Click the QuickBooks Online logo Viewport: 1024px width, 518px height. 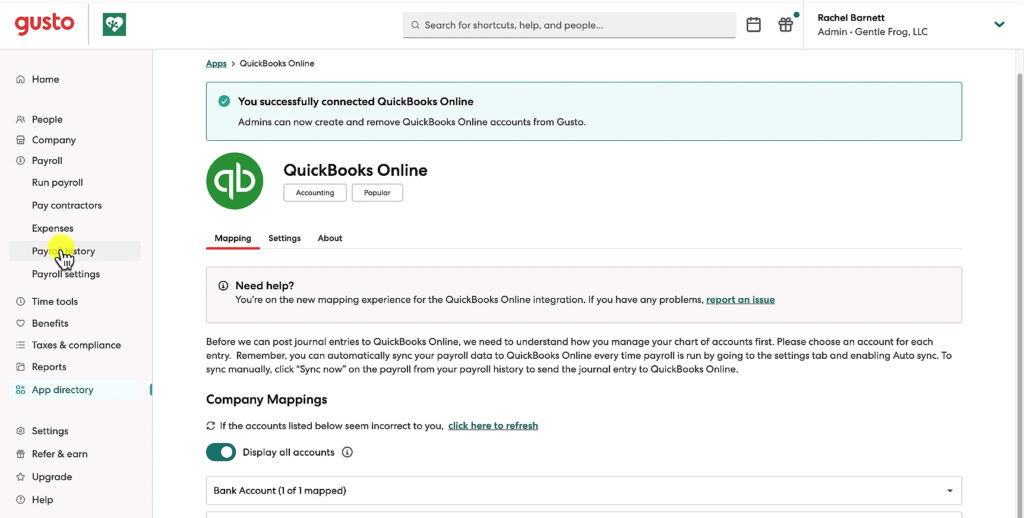pyautogui.click(x=234, y=181)
